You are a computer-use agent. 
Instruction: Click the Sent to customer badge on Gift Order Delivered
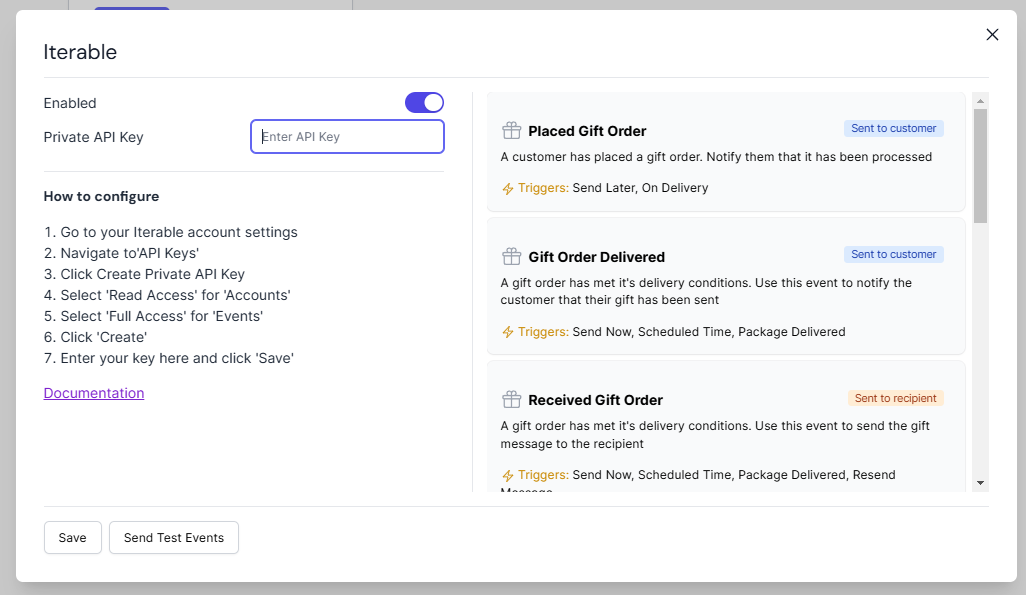tap(893, 254)
